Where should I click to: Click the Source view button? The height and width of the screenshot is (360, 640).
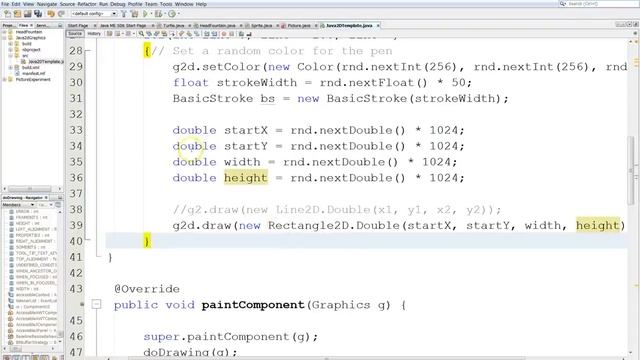75,33
